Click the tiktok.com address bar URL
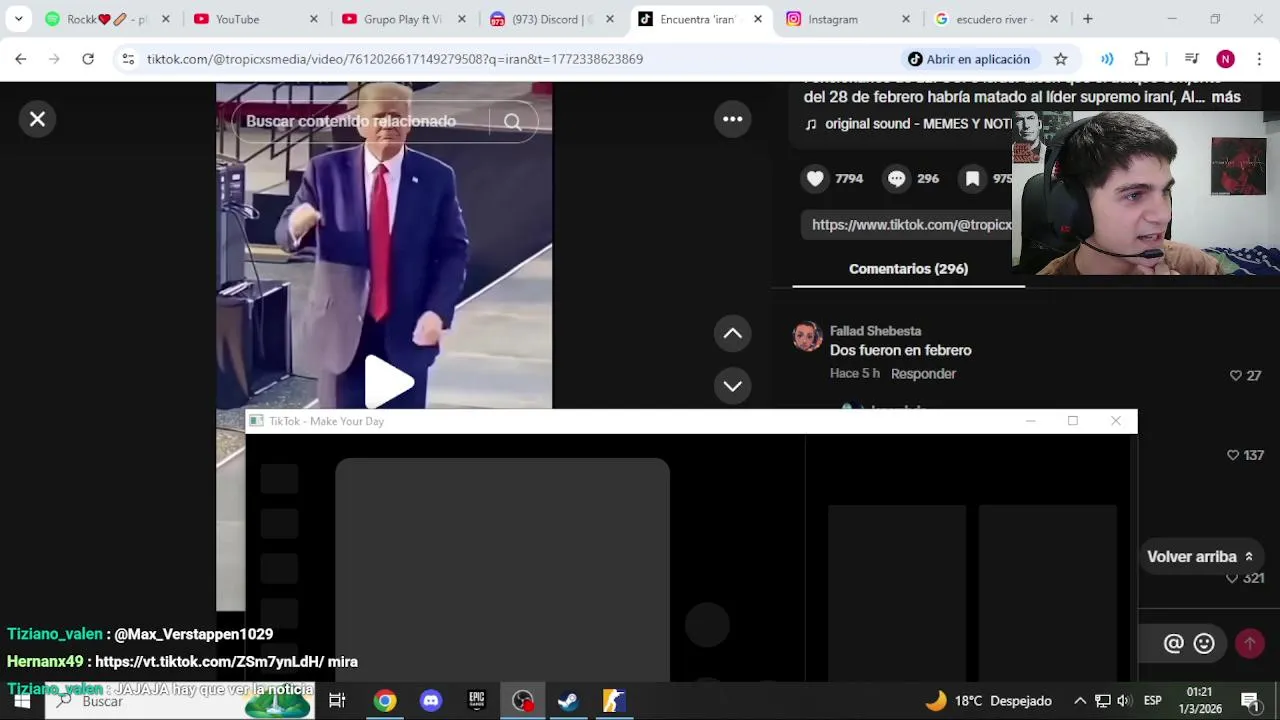Viewport: 1280px width, 720px height. tap(395, 59)
